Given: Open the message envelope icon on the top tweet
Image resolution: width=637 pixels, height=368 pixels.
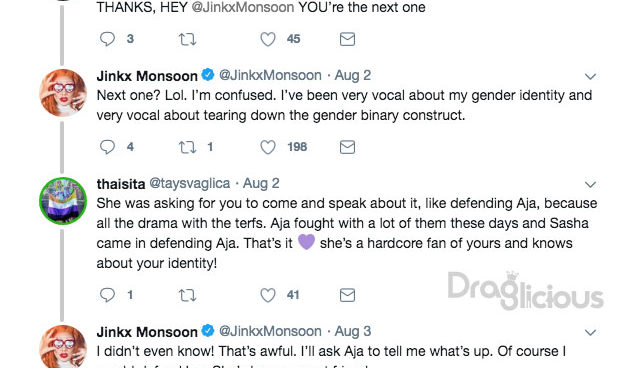Looking at the screenshot, I should pos(347,39).
